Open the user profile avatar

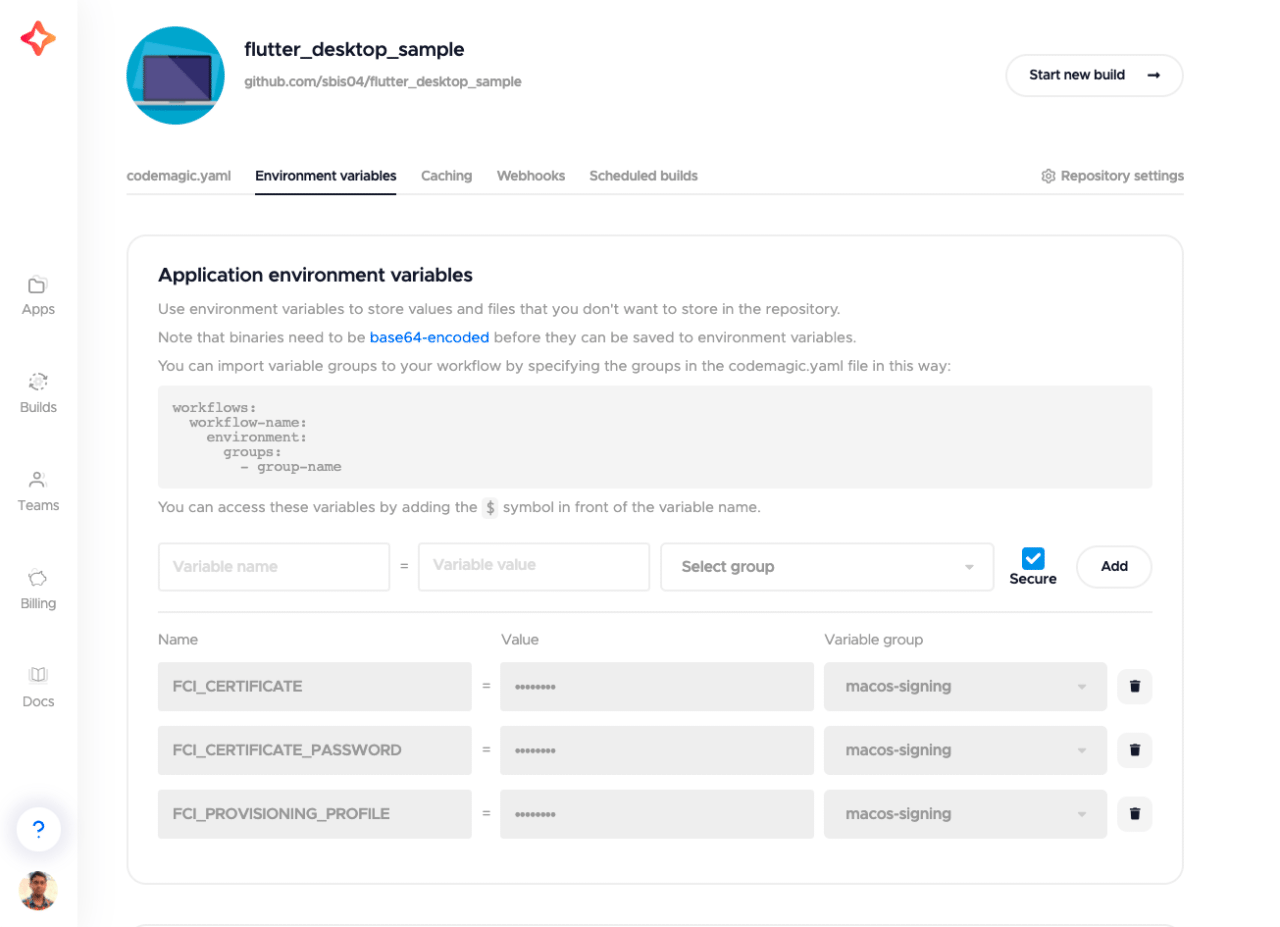38,890
